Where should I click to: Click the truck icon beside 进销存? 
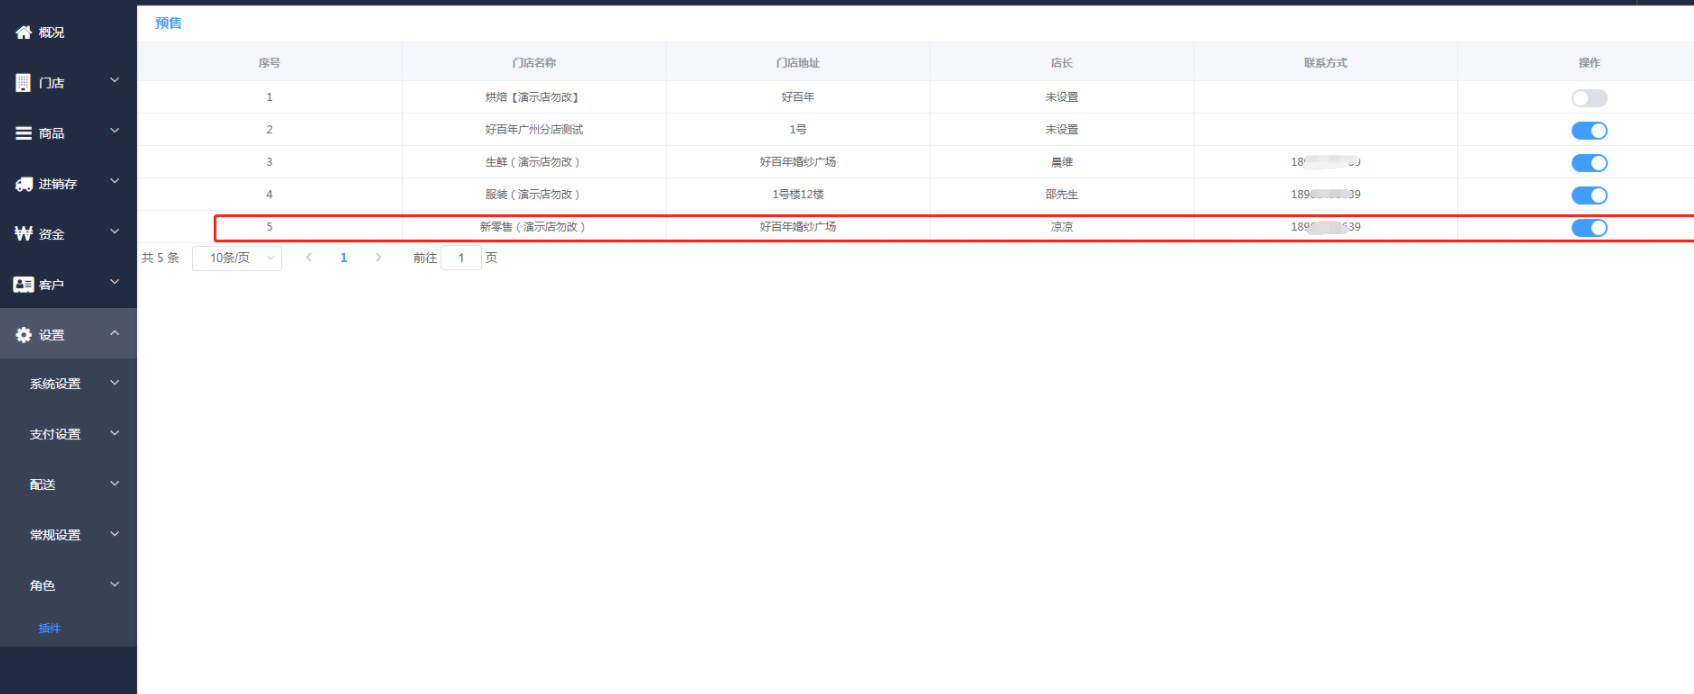pos(24,184)
